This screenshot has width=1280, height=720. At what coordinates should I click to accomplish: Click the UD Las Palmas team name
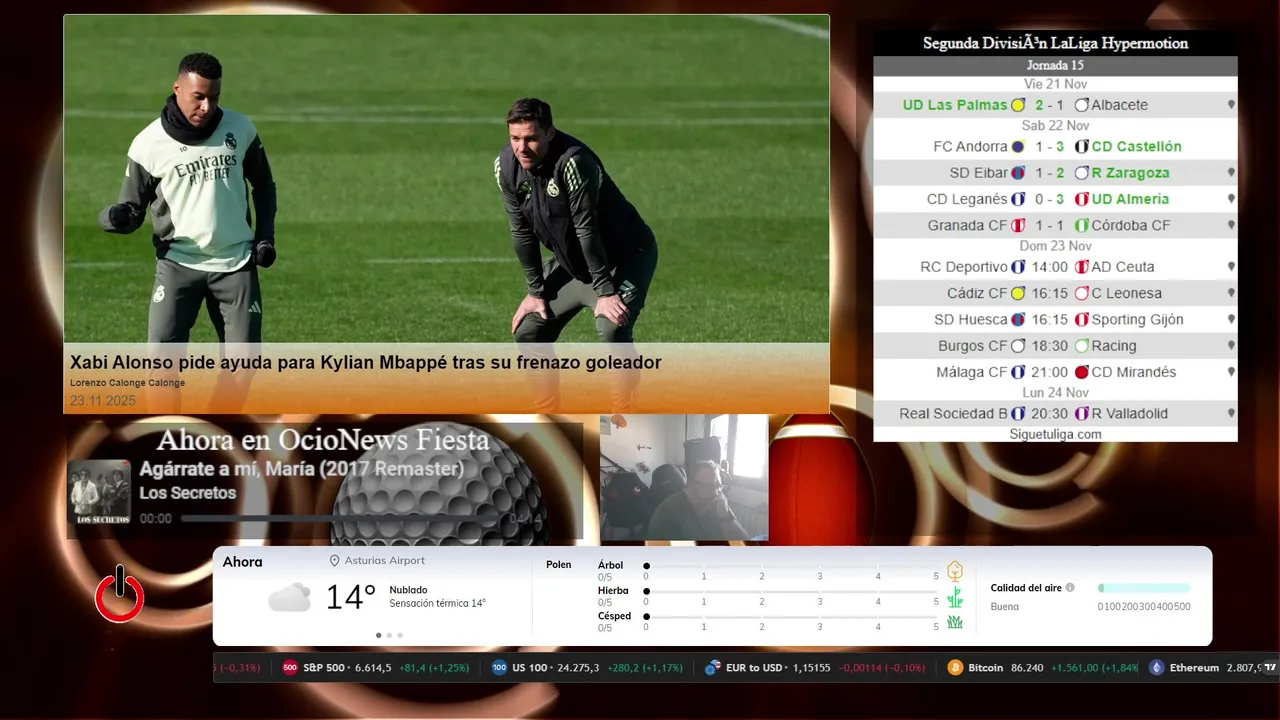[x=955, y=105]
